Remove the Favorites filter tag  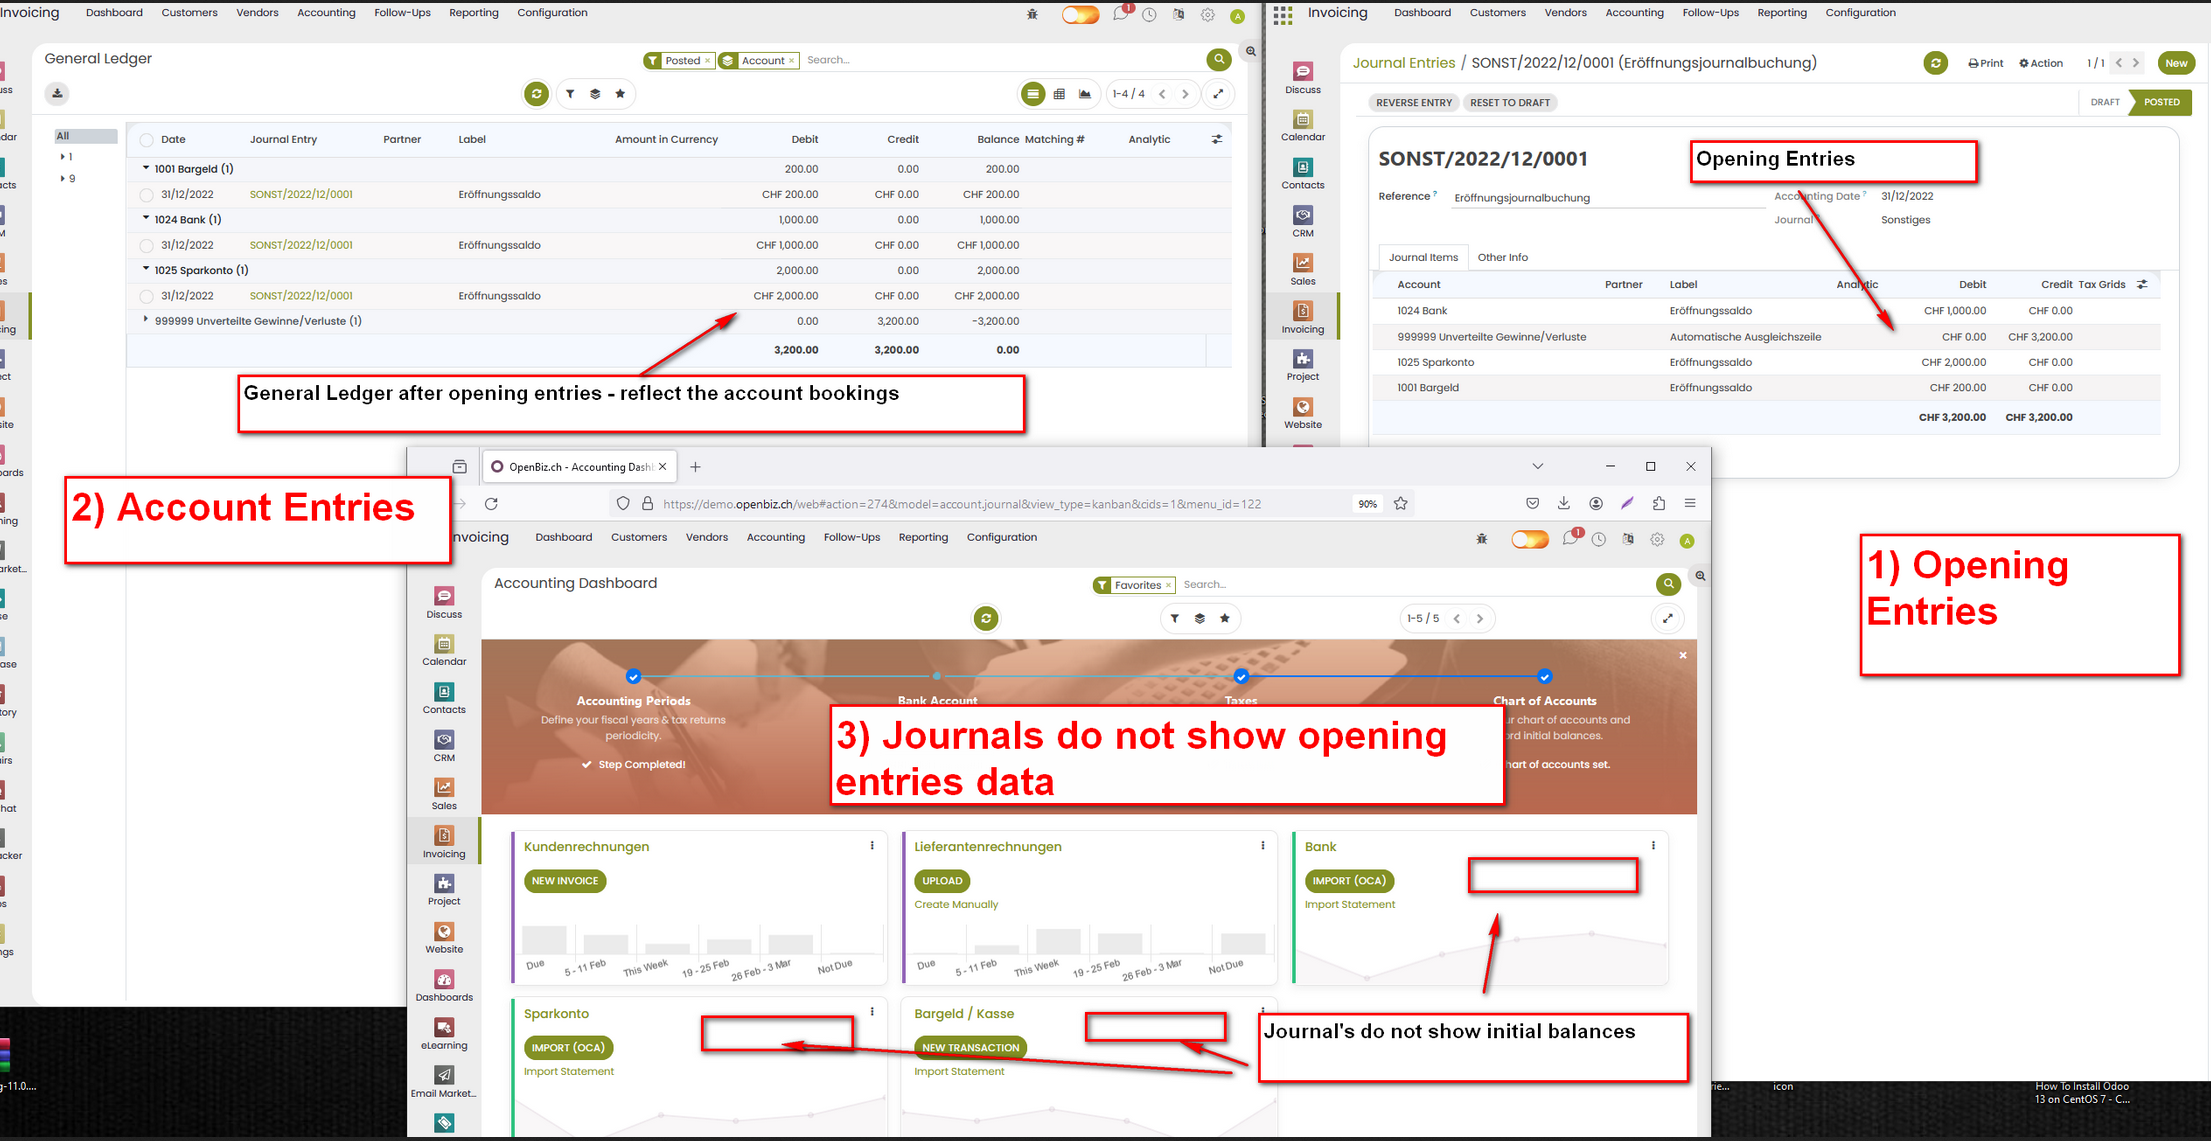coord(1168,586)
